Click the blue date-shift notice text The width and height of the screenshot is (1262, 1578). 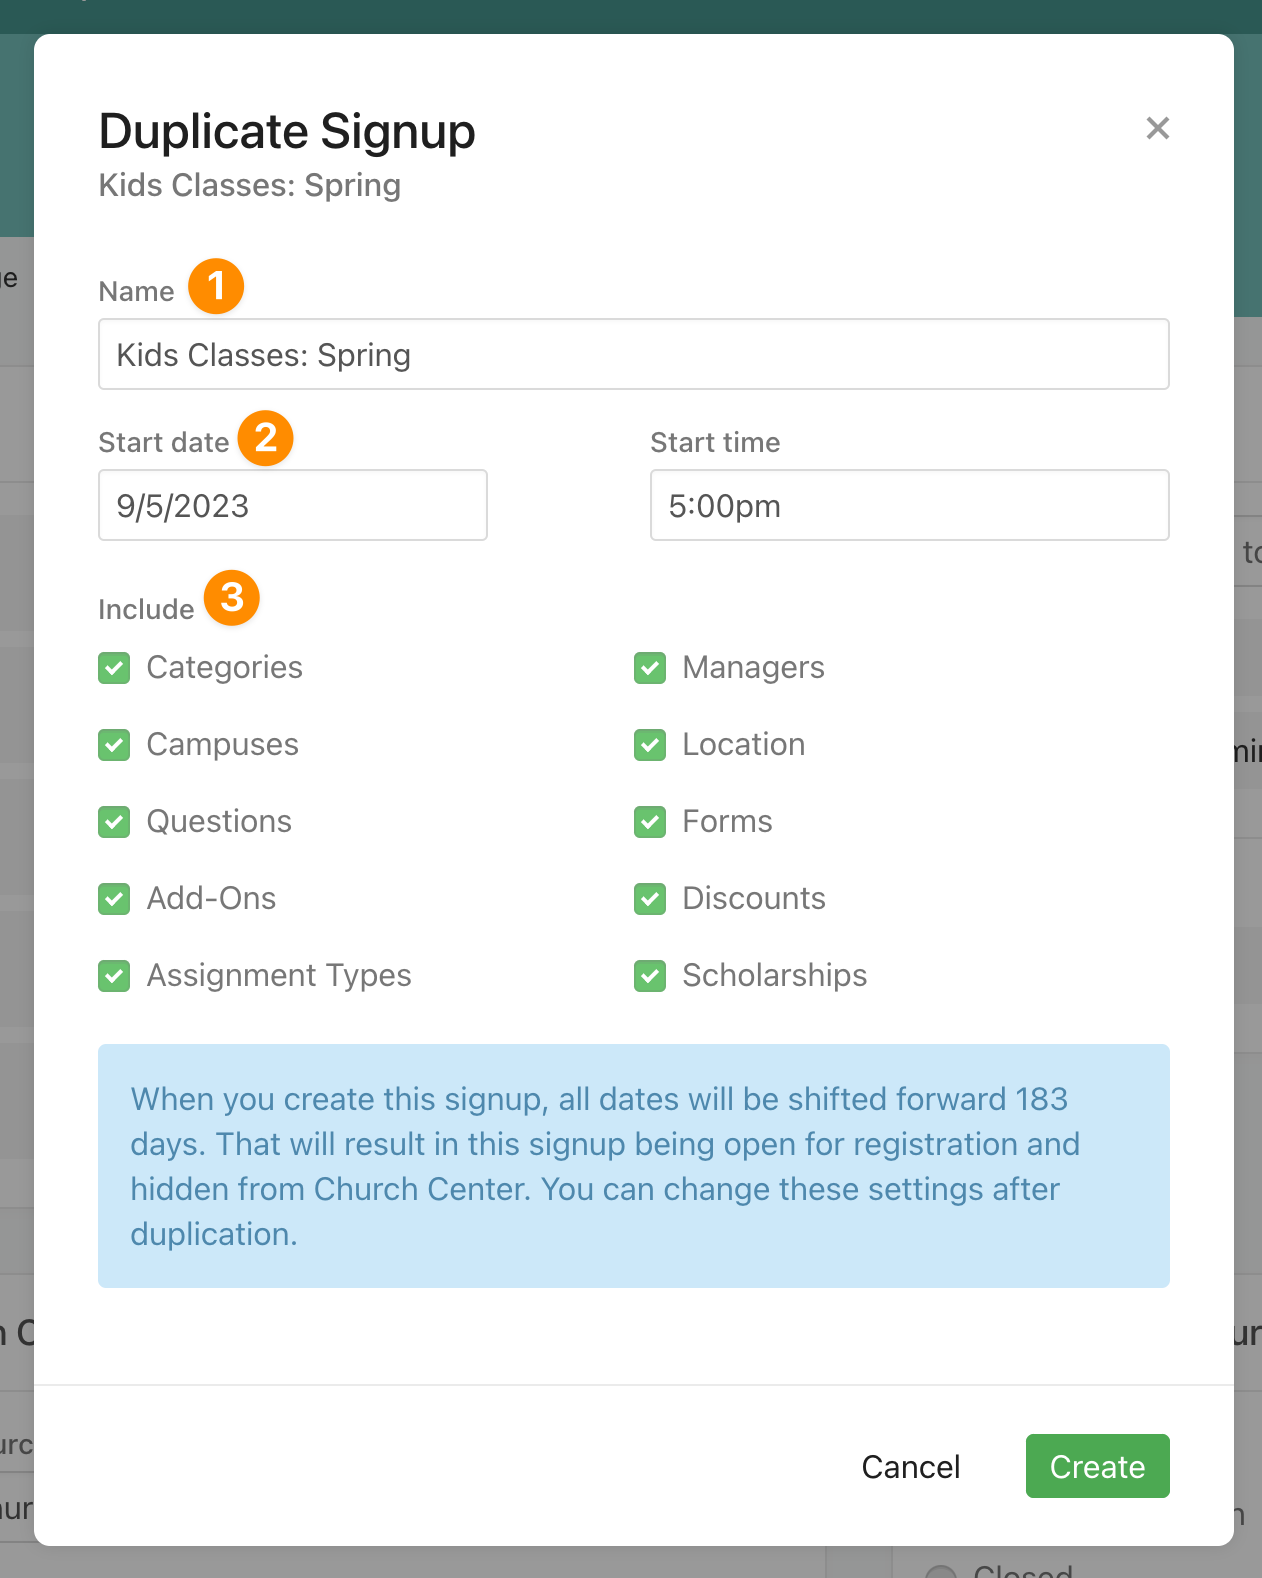(x=605, y=1166)
